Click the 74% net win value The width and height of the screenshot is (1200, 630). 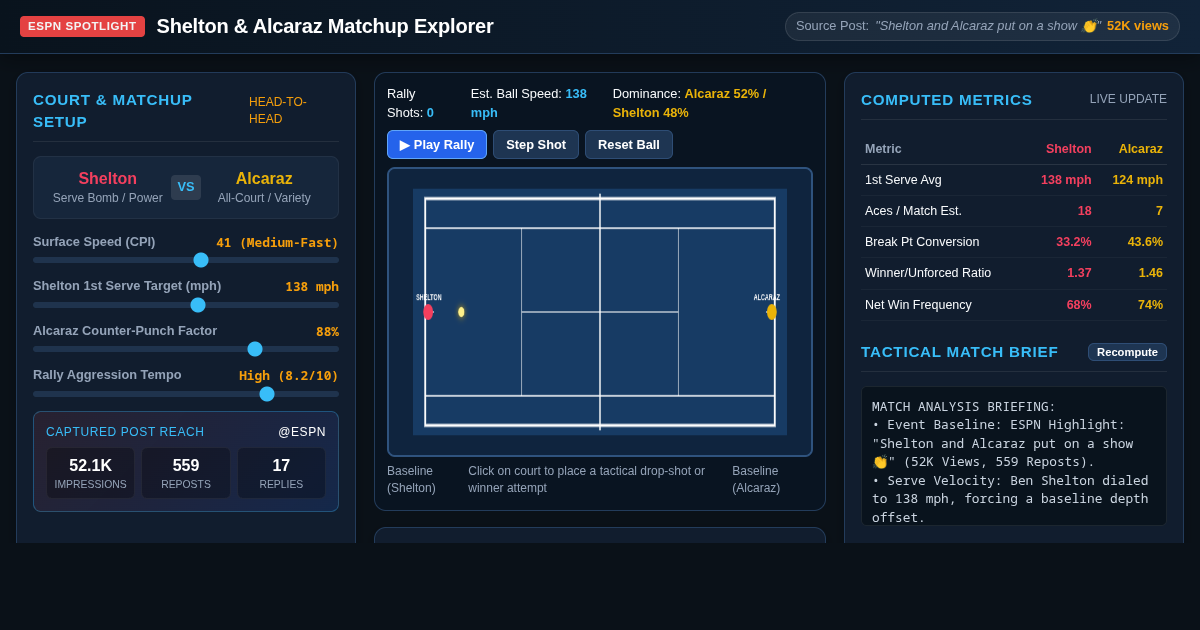[1150, 305]
